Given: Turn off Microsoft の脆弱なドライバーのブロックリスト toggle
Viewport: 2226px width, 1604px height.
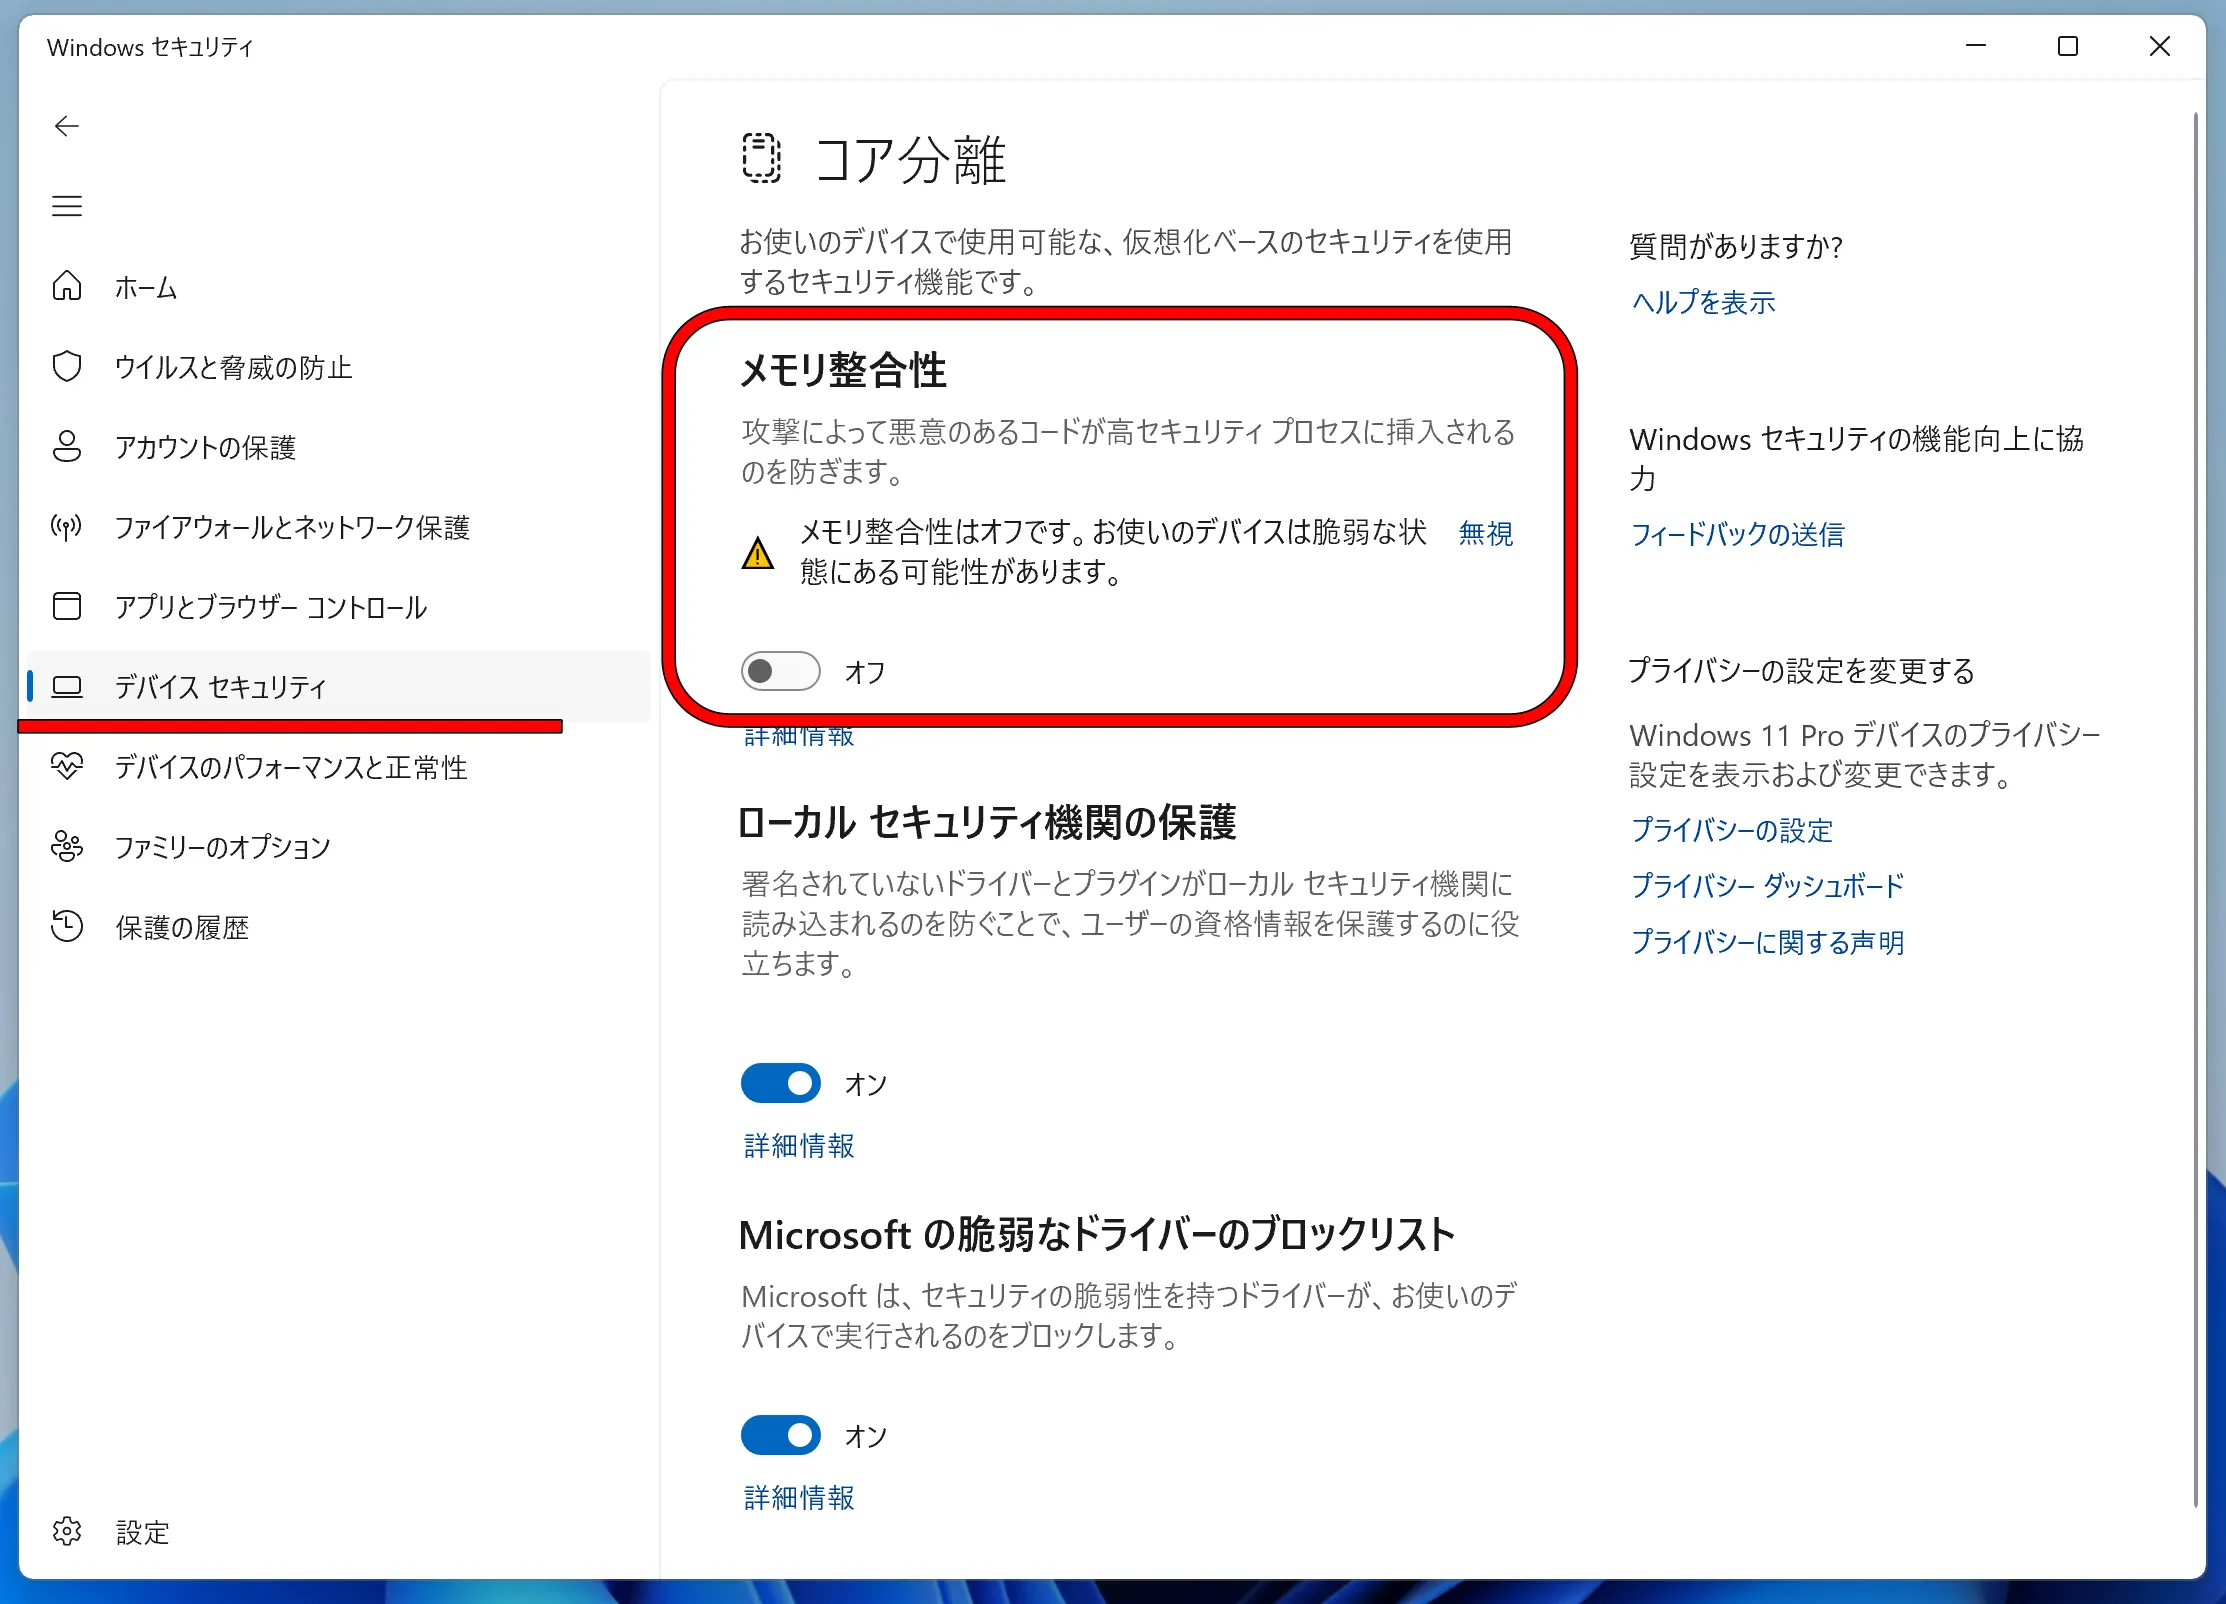Looking at the screenshot, I should click(780, 1435).
